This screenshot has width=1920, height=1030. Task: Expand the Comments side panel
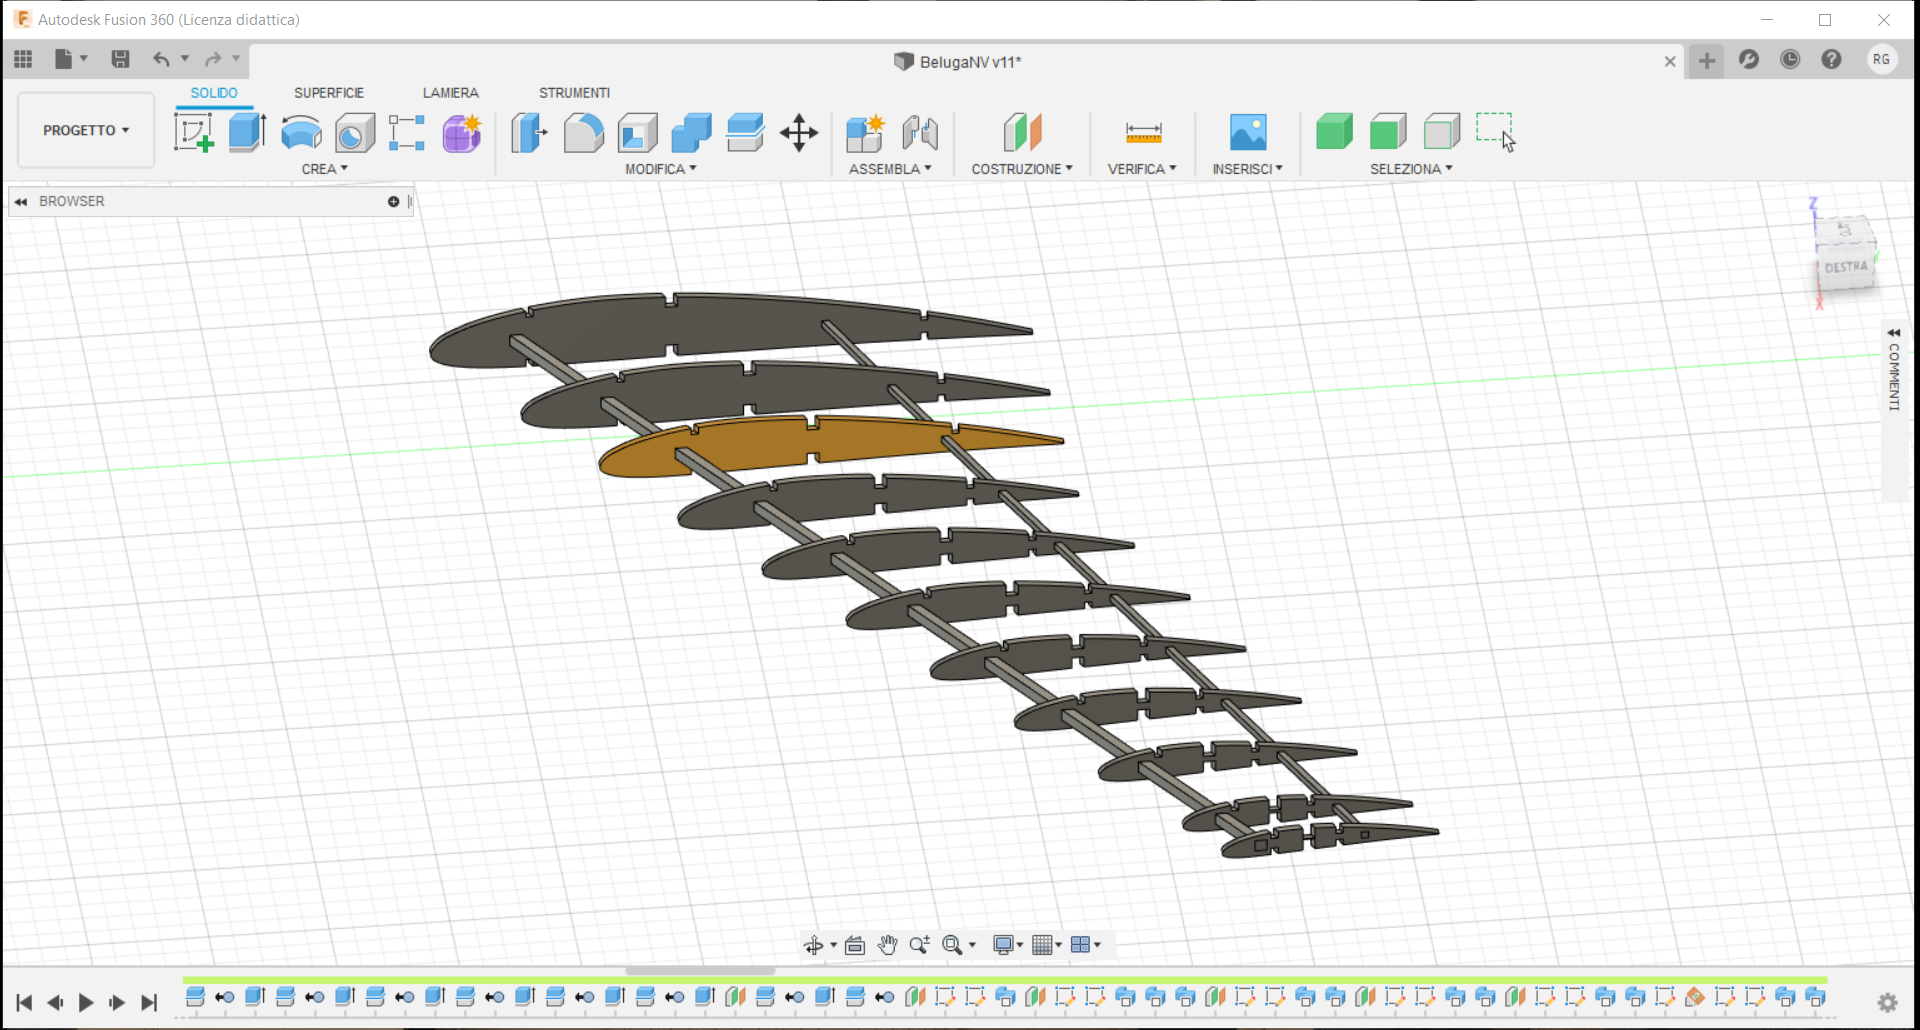[1894, 333]
